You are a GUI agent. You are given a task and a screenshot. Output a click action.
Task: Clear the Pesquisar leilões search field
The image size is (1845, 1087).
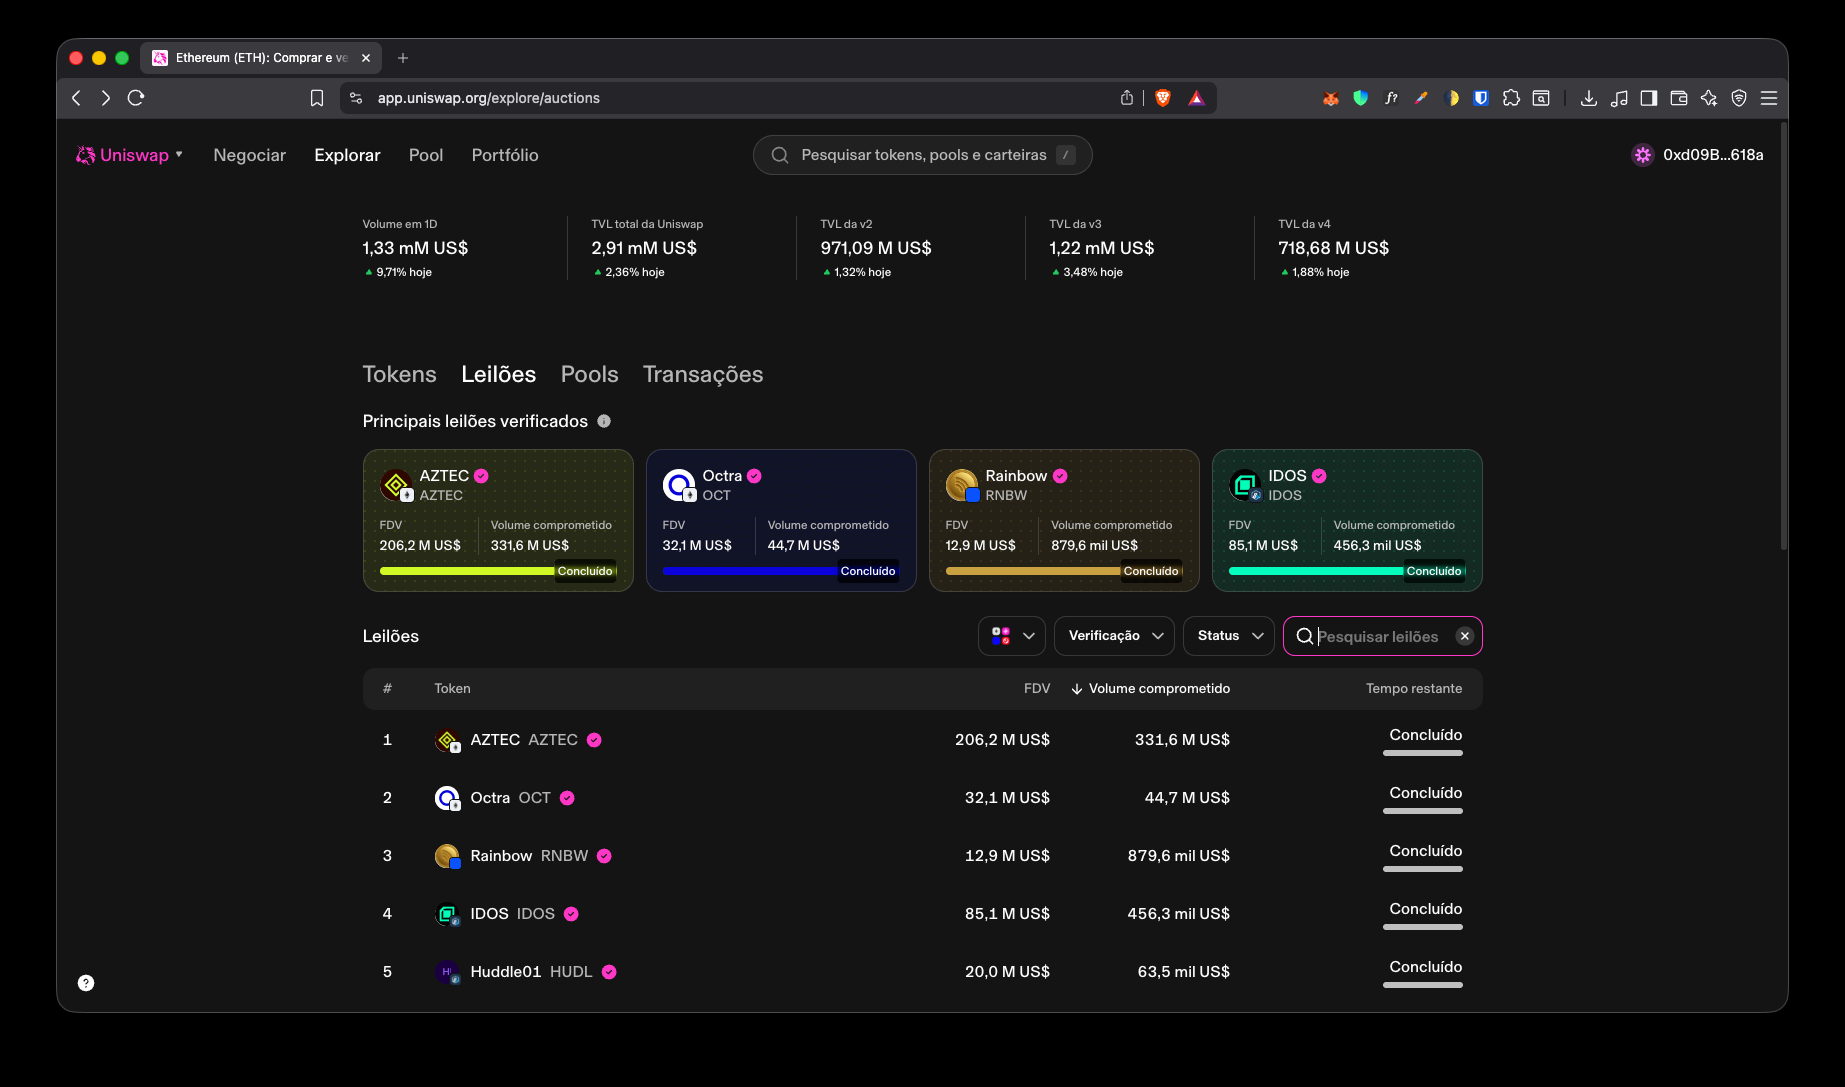[x=1465, y=636]
